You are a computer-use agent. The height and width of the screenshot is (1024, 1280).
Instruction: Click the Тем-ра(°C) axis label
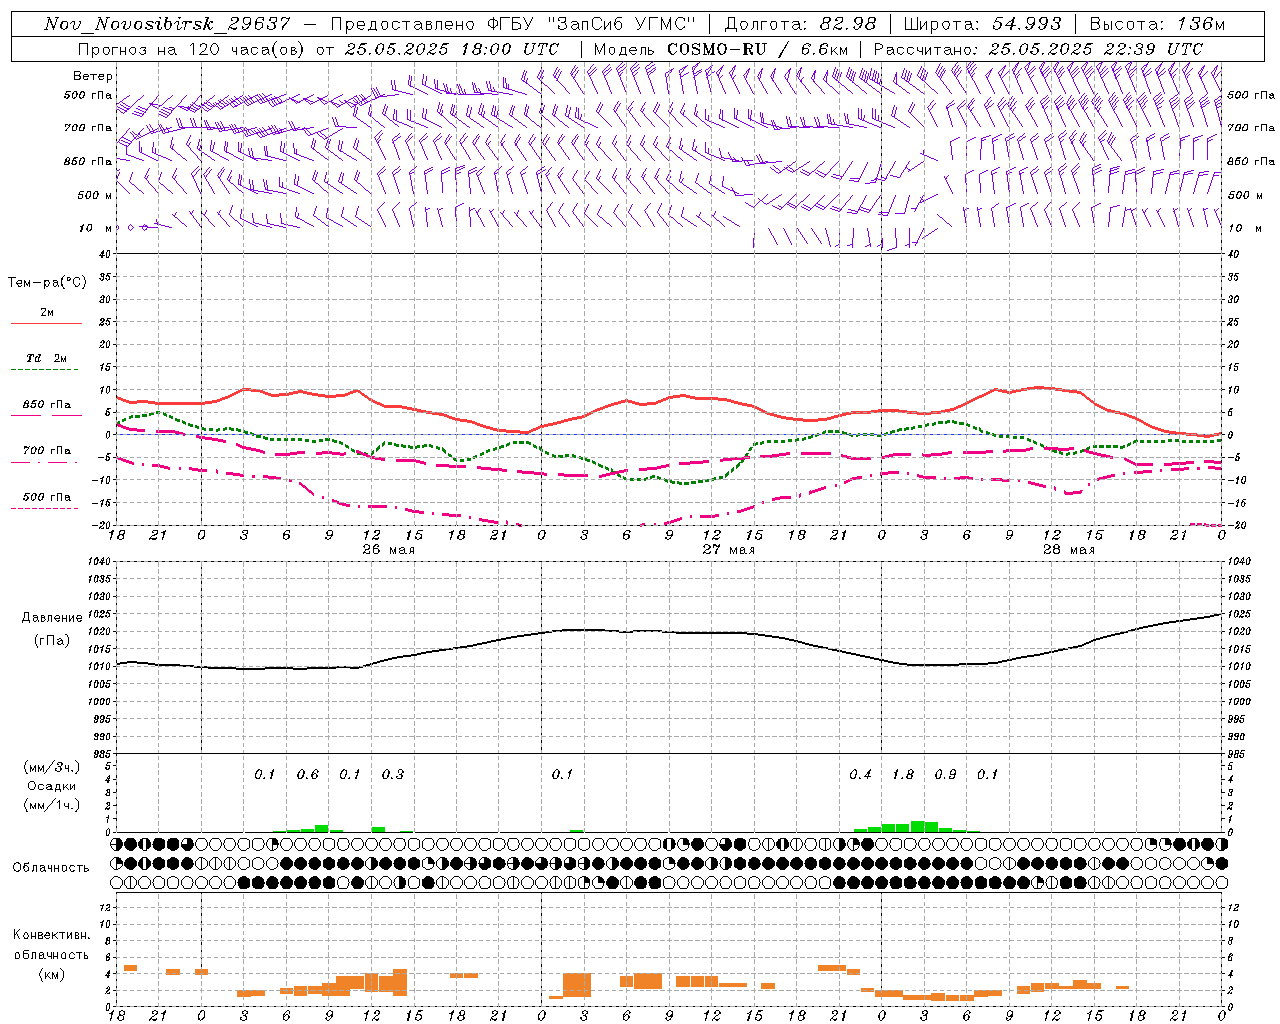(x=47, y=283)
